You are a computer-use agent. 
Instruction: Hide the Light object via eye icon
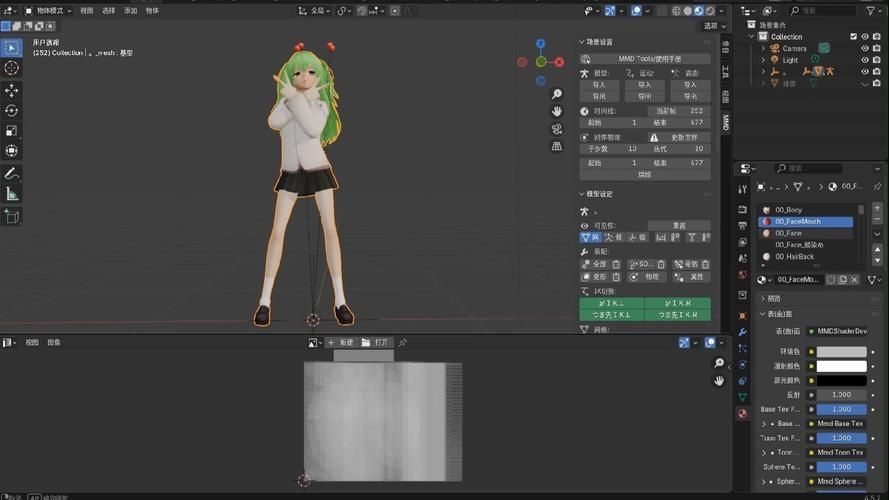pos(865,60)
